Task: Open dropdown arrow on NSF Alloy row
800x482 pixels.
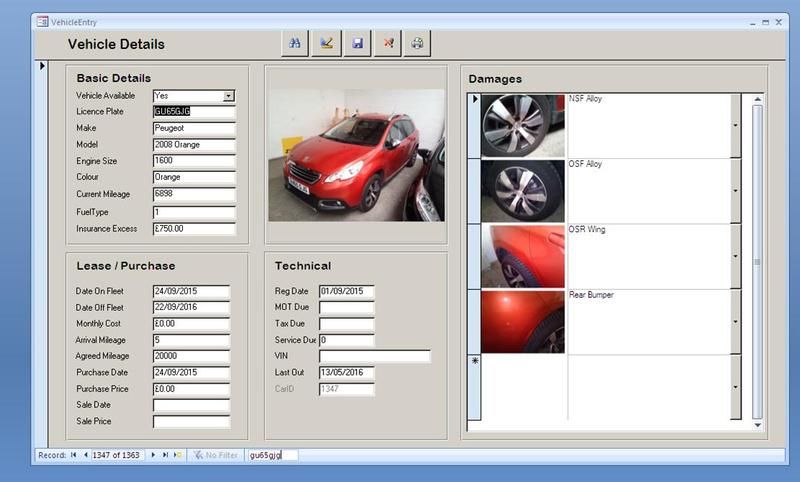Action: point(735,125)
